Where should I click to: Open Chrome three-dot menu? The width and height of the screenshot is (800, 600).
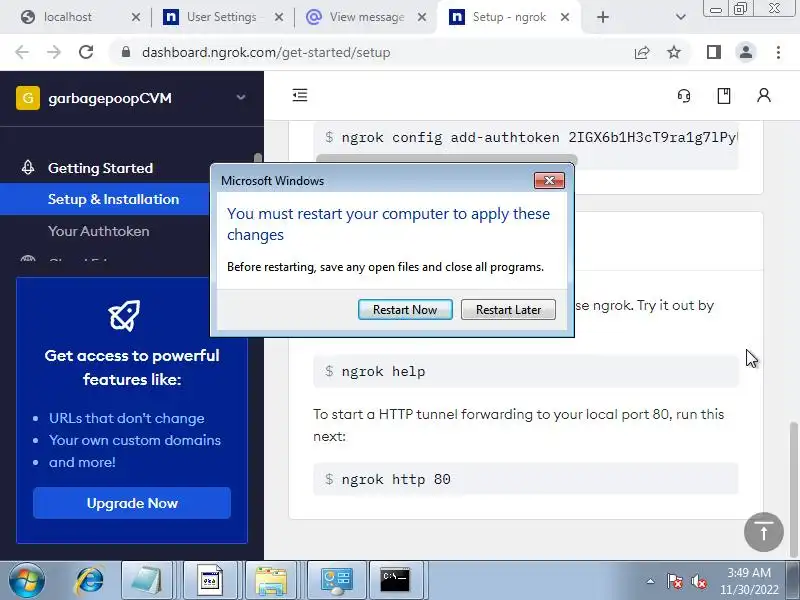pyautogui.click(x=778, y=52)
